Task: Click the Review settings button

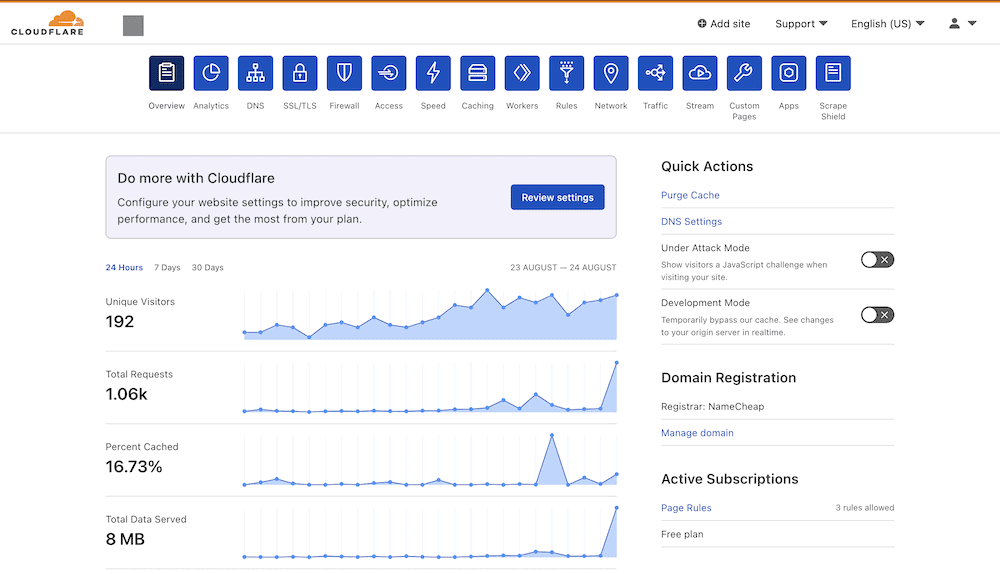Action: (557, 197)
